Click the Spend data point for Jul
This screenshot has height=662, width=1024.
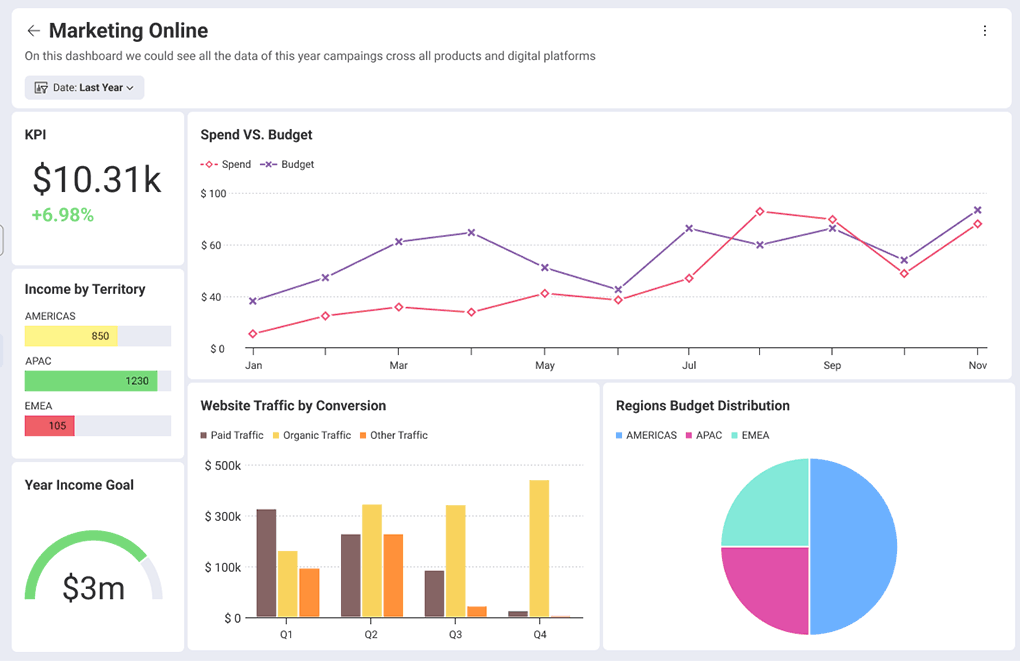tap(691, 279)
